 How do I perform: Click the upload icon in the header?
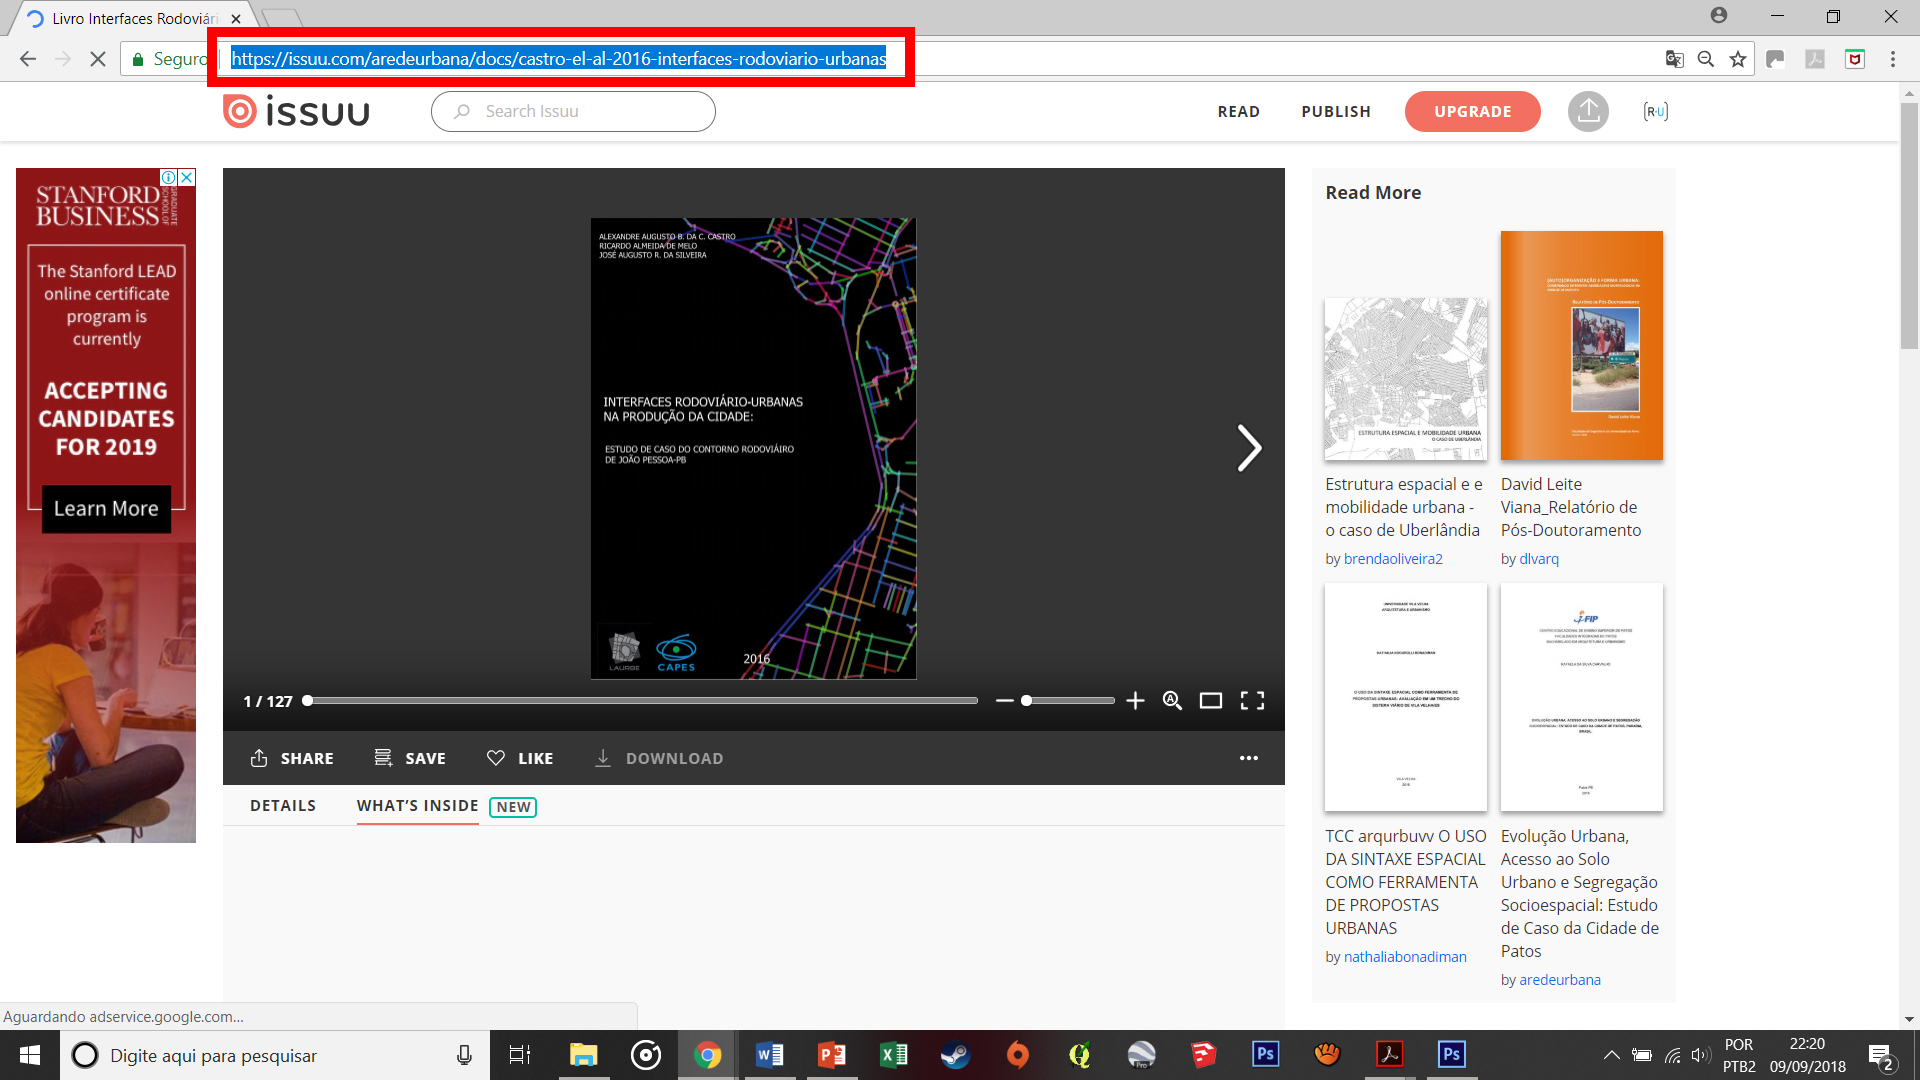(x=1587, y=111)
